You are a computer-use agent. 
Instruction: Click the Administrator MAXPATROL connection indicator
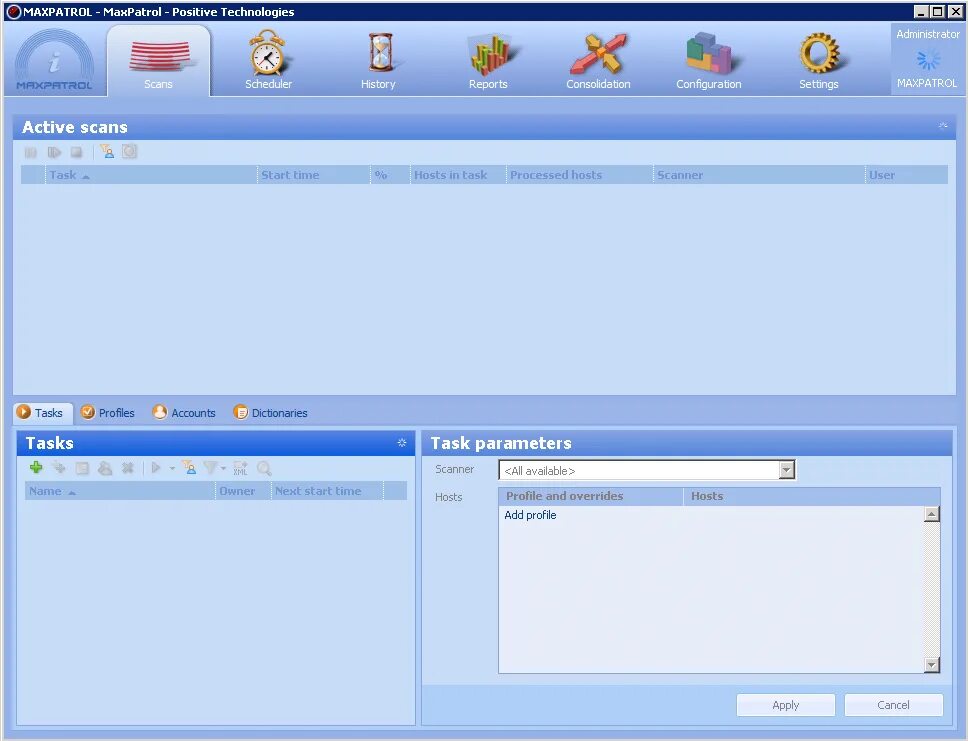click(x=927, y=59)
